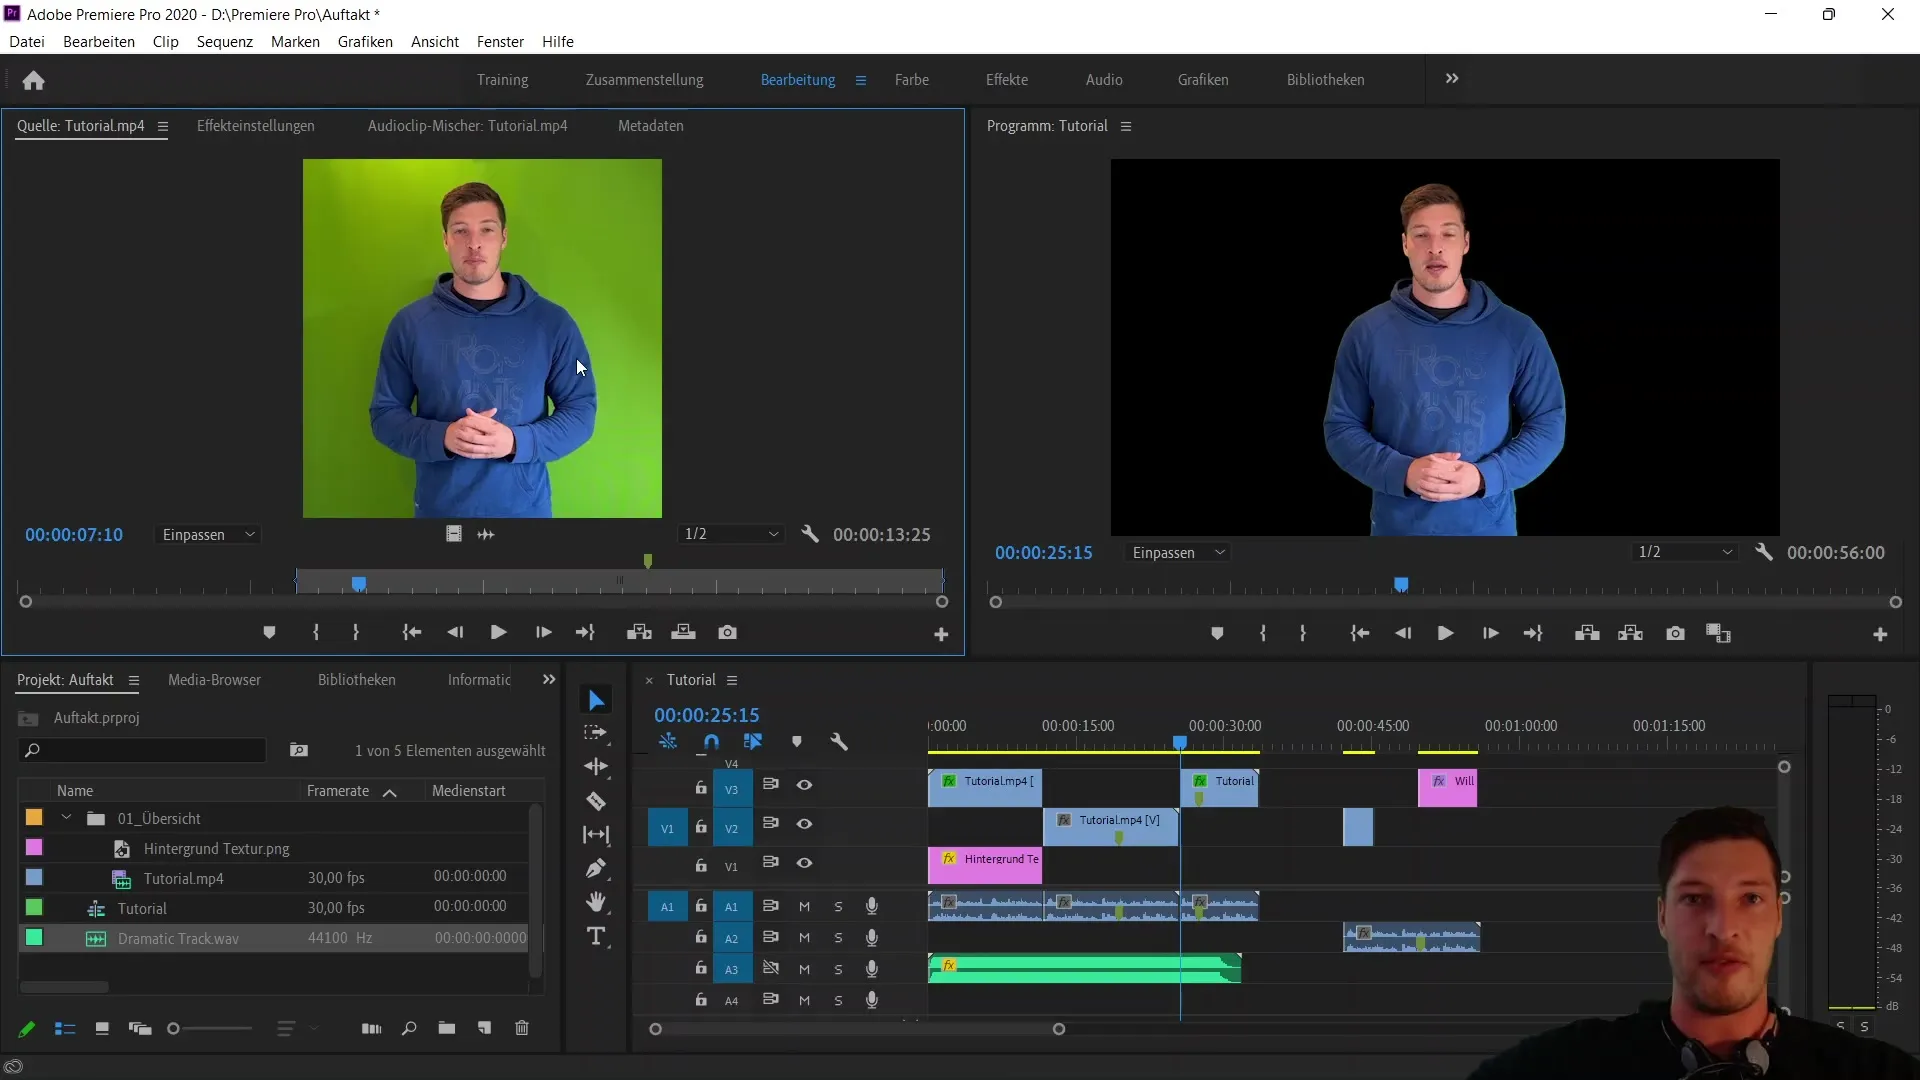Open the Sequenz menu

point(225,42)
